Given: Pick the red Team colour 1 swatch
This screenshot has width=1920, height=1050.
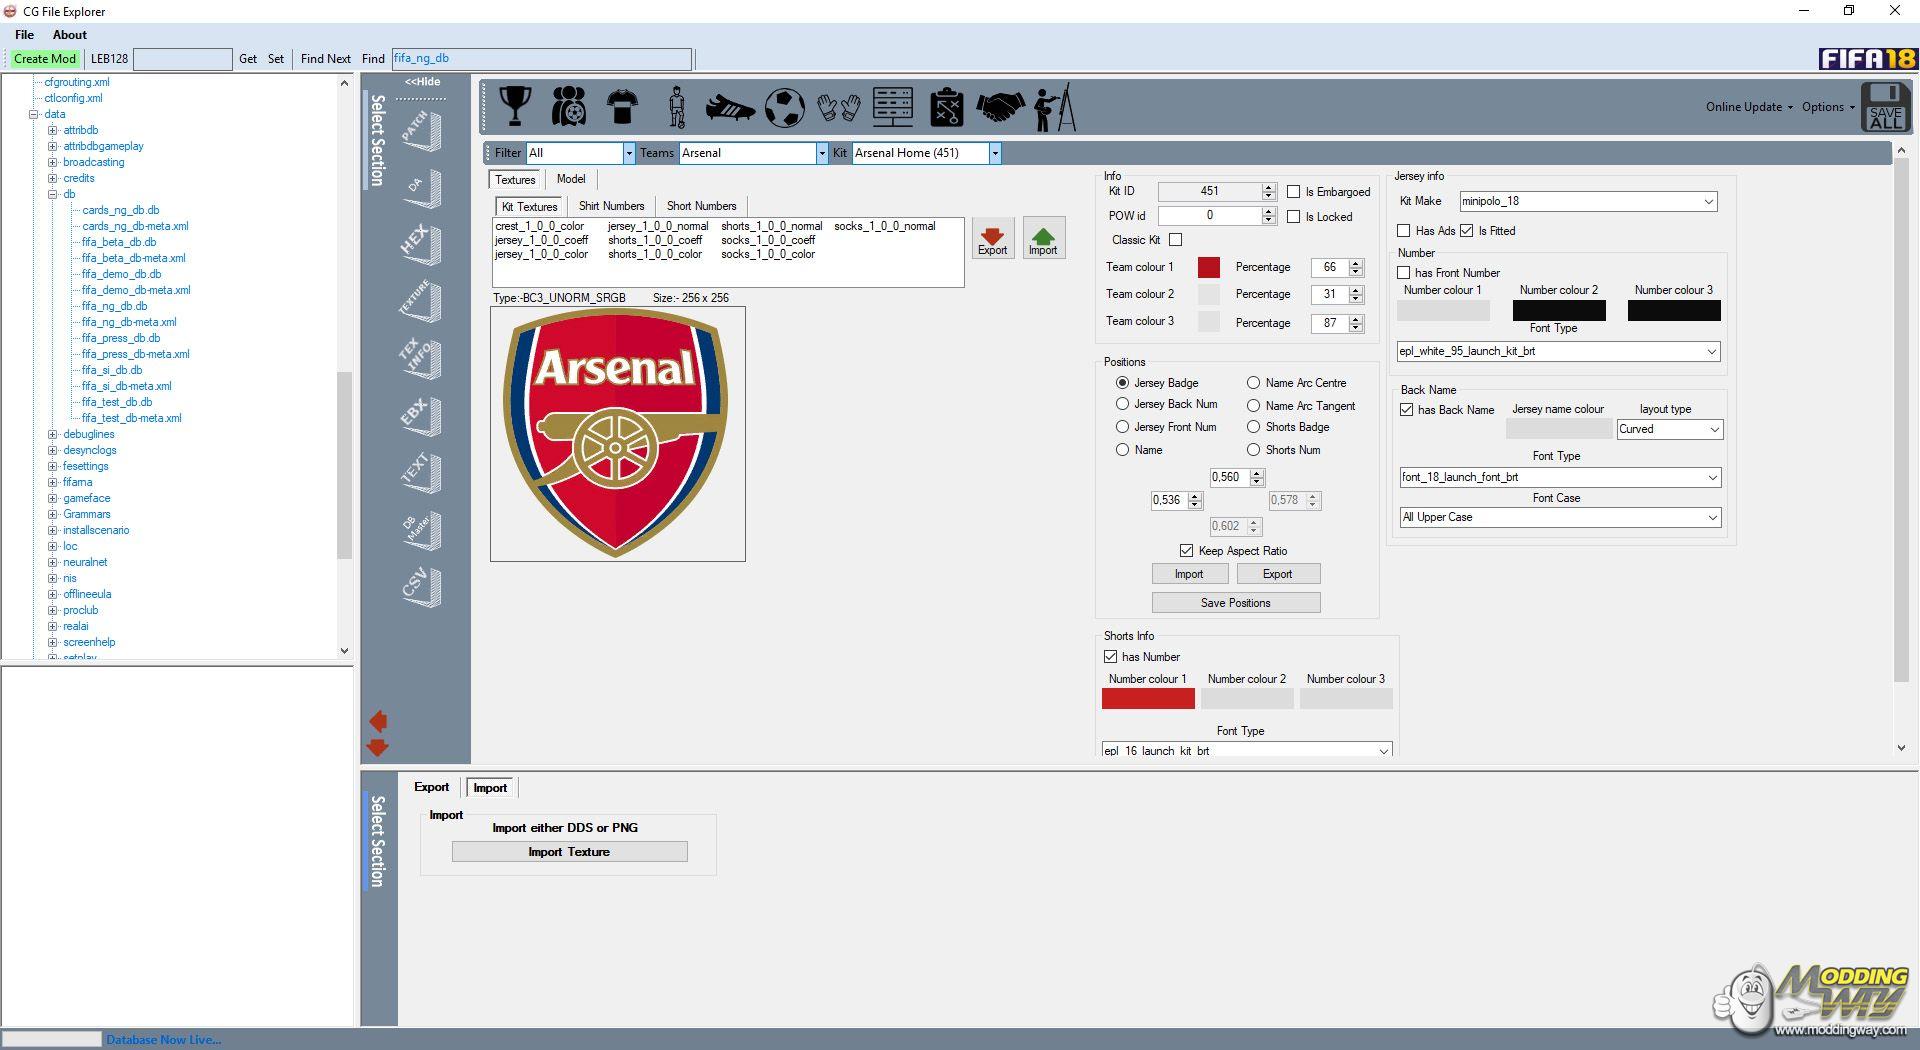Looking at the screenshot, I should click(1209, 267).
